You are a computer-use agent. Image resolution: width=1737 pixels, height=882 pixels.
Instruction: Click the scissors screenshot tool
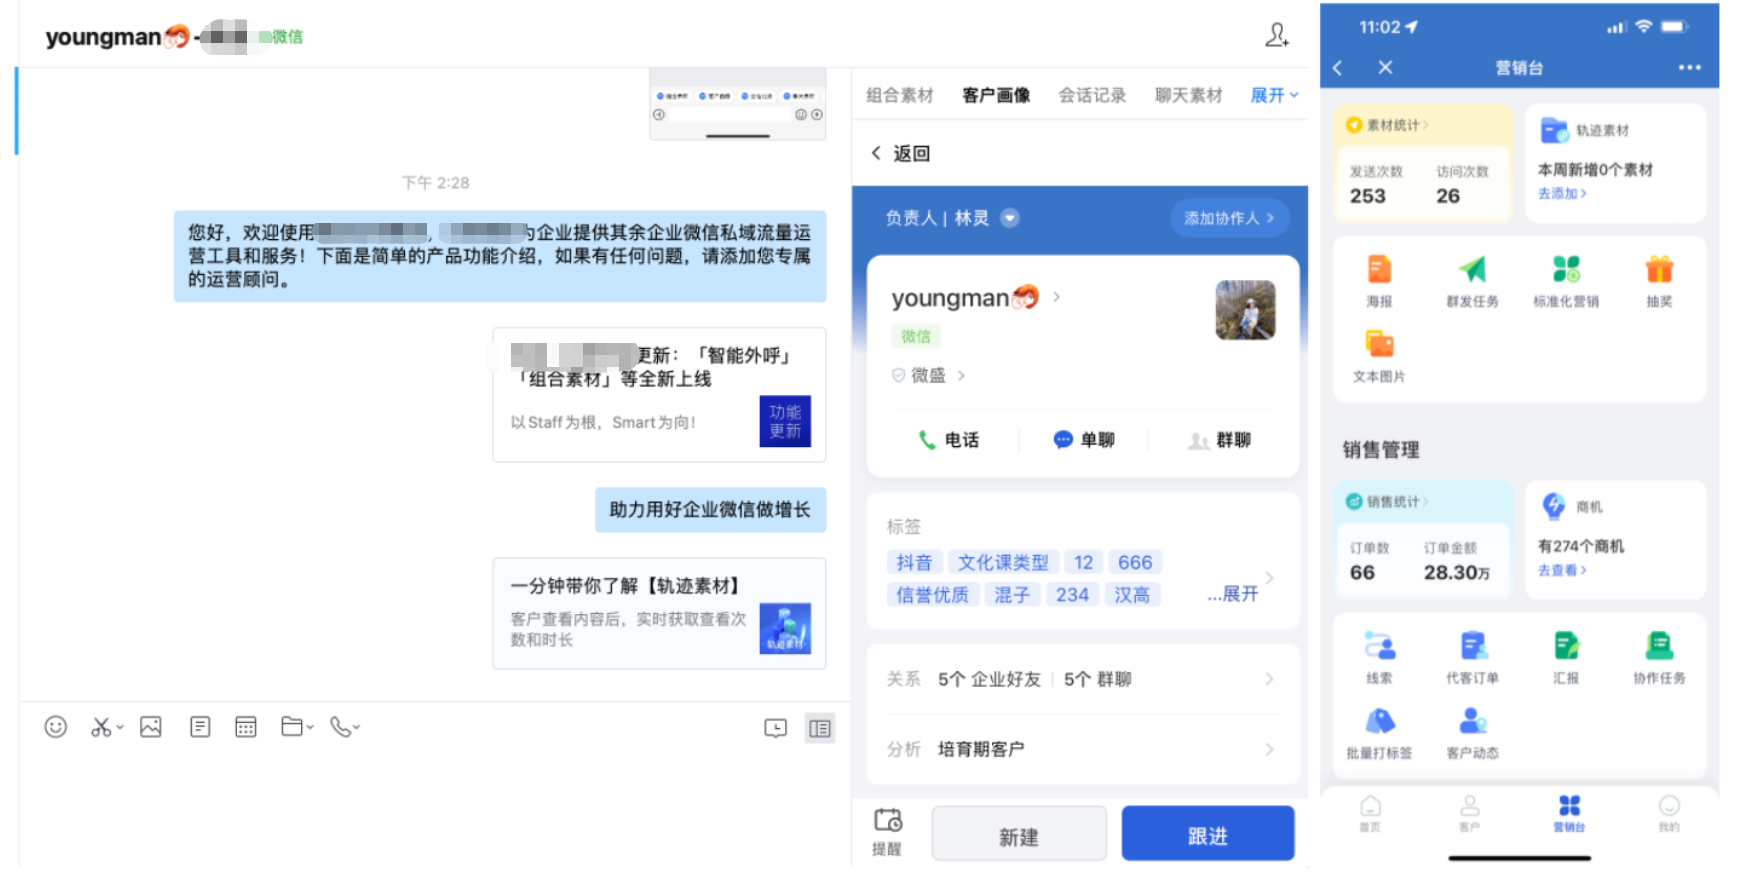click(x=101, y=727)
